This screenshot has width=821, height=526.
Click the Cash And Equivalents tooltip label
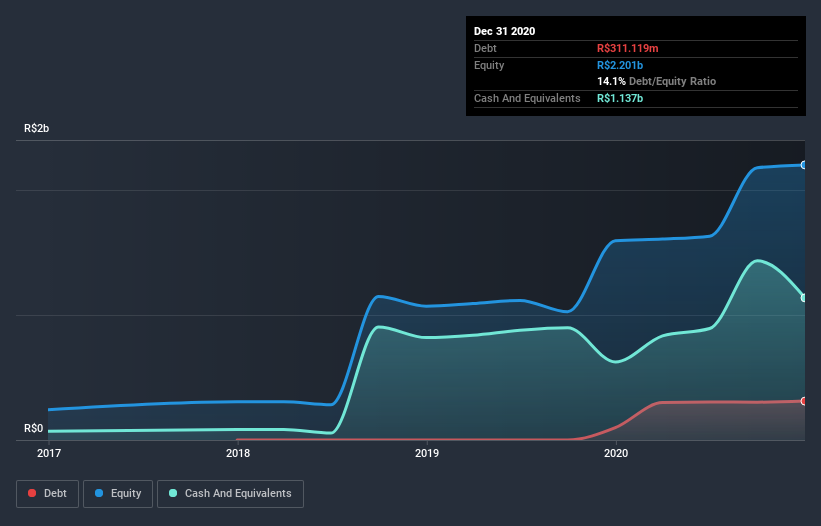tap(527, 98)
